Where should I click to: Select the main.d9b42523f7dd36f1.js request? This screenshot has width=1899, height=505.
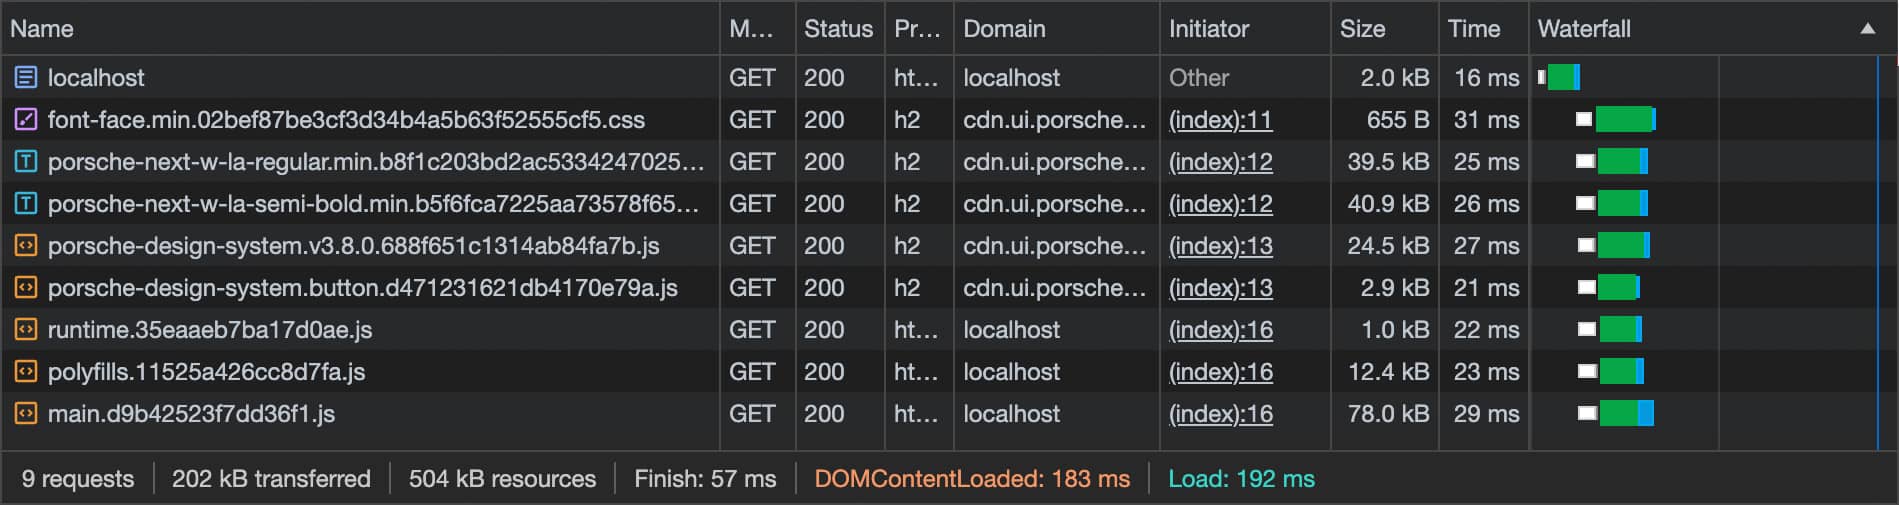pyautogui.click(x=191, y=414)
